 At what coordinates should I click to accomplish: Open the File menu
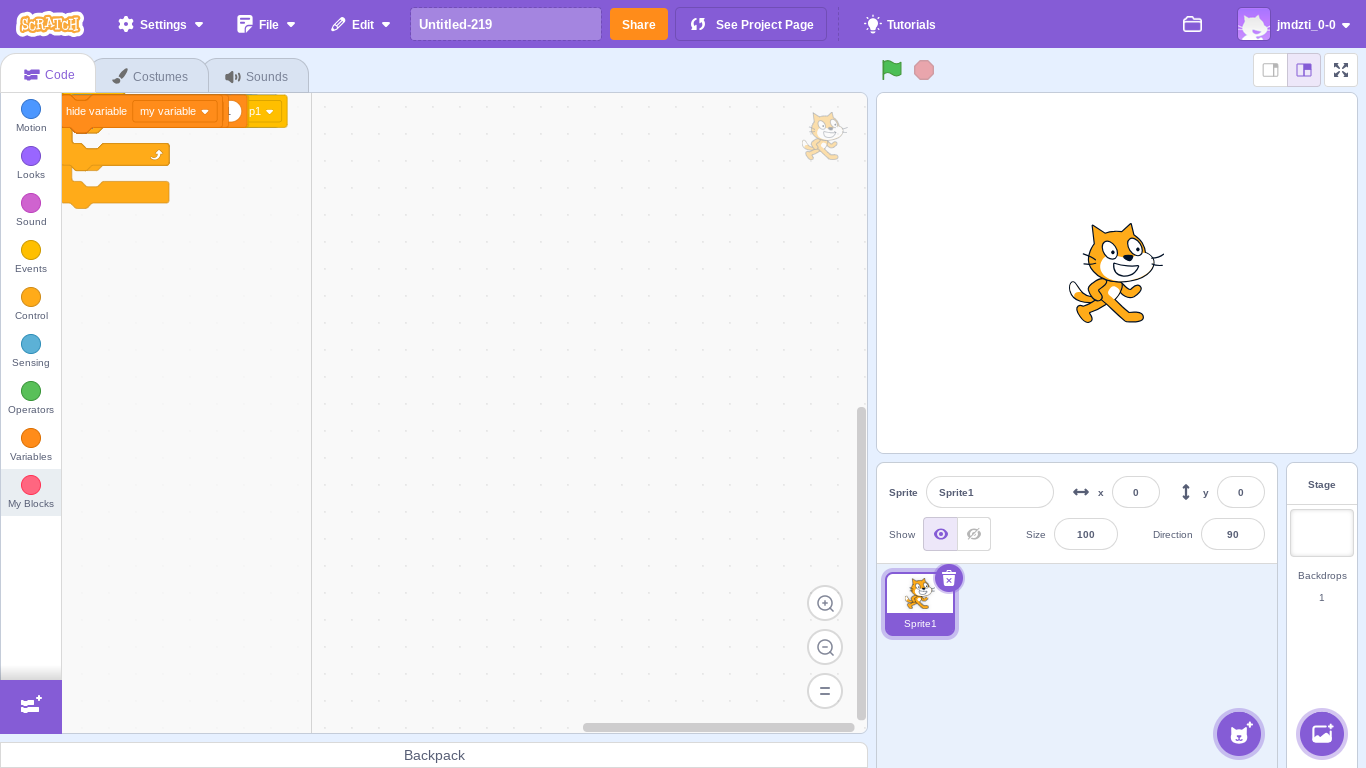[267, 24]
